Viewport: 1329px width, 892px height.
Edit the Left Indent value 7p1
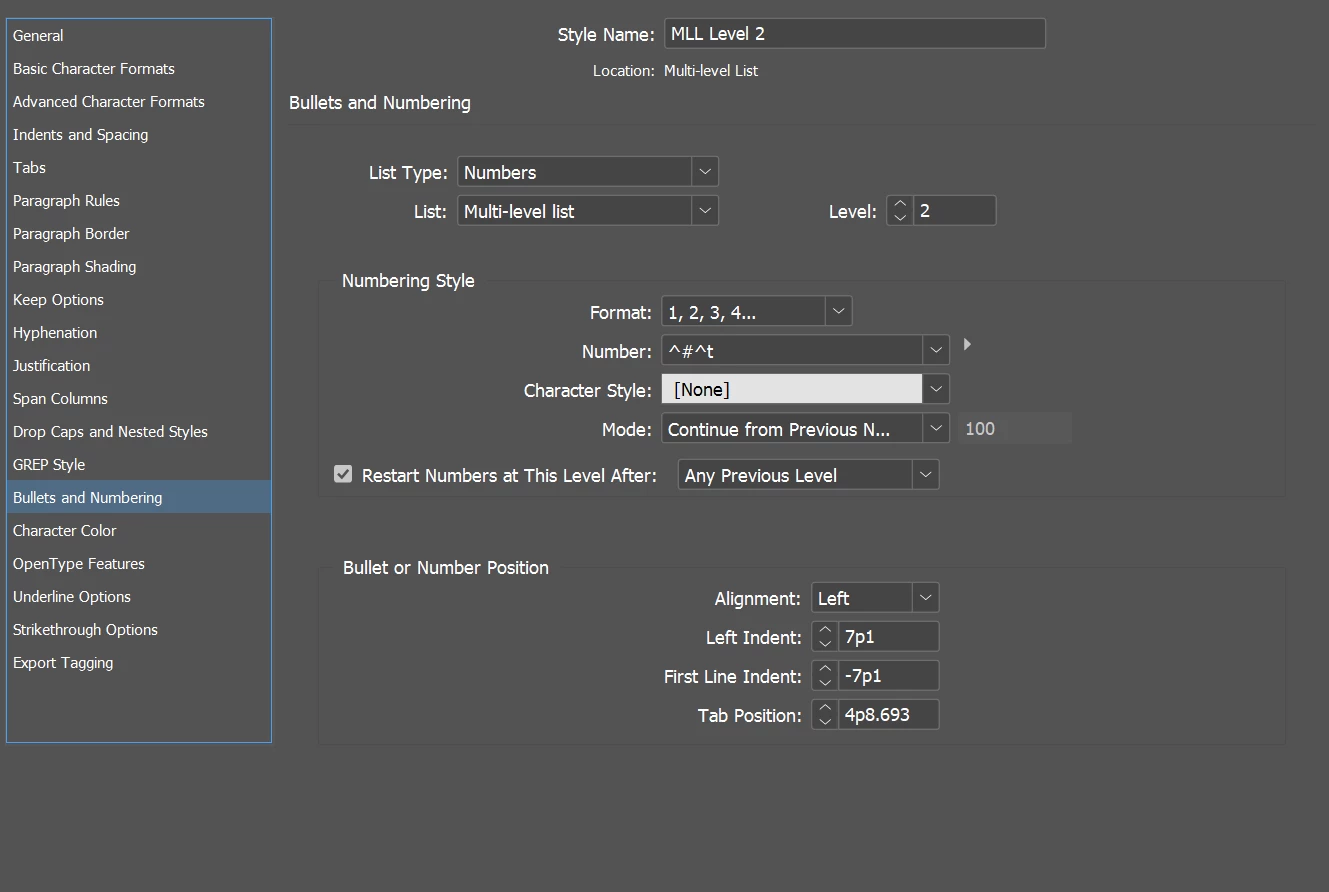point(888,637)
